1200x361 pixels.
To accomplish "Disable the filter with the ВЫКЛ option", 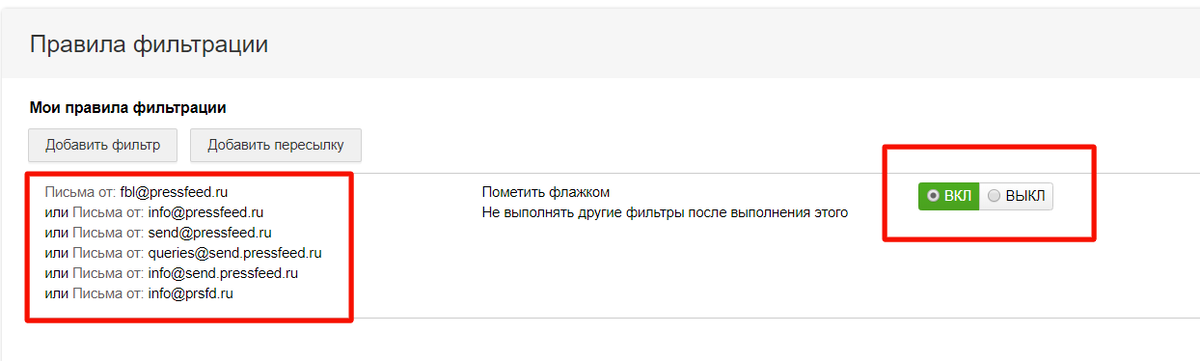I will click(1015, 196).
